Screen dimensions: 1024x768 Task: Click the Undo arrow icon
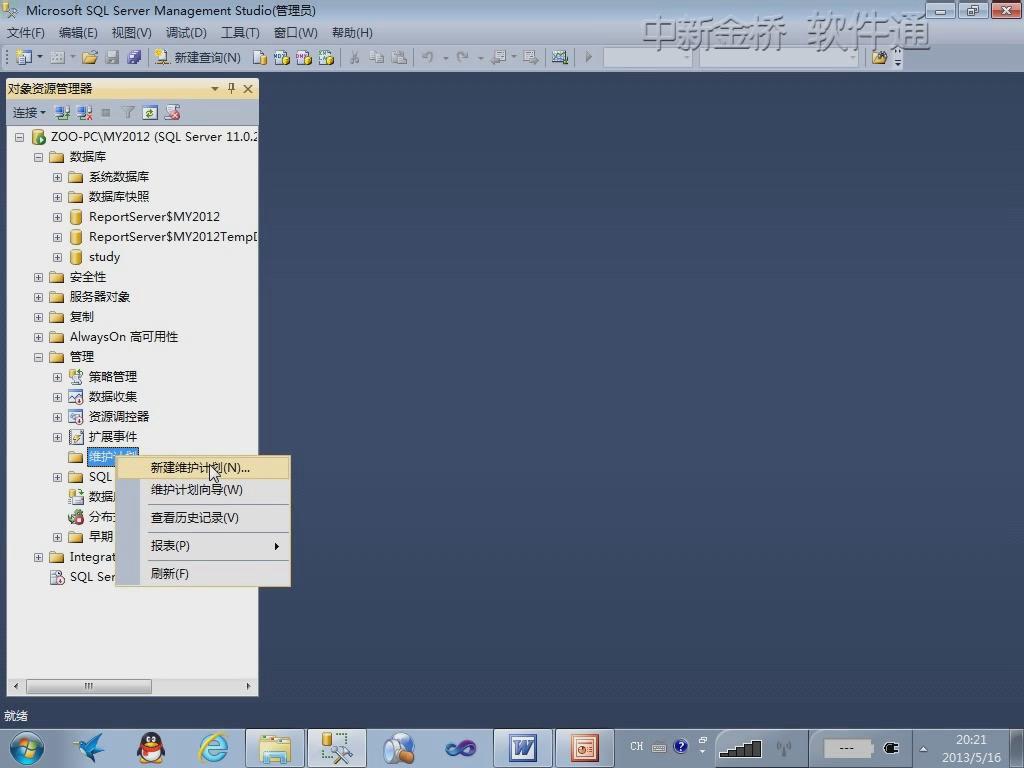click(428, 57)
